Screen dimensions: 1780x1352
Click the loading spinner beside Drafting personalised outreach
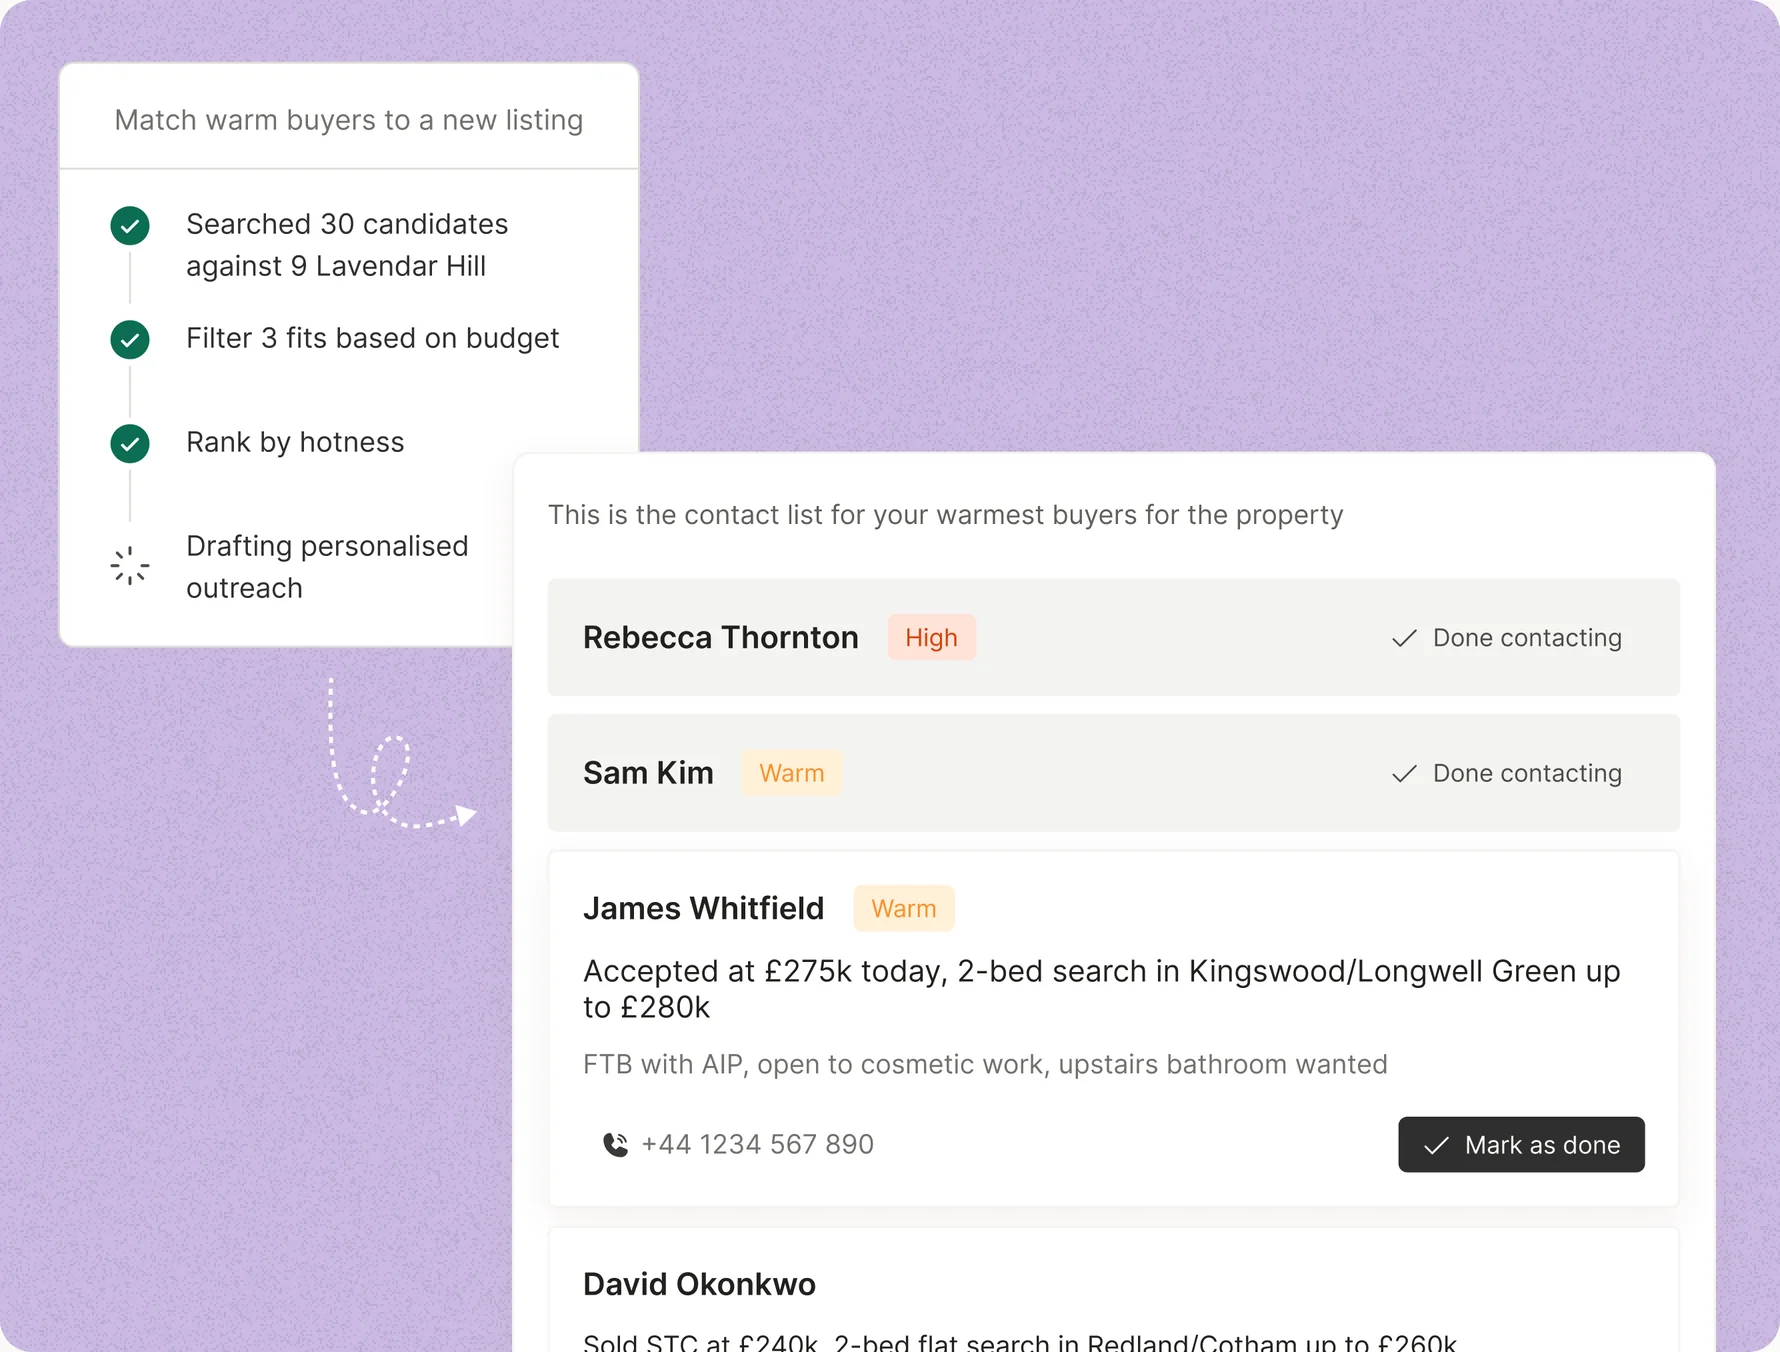point(130,566)
